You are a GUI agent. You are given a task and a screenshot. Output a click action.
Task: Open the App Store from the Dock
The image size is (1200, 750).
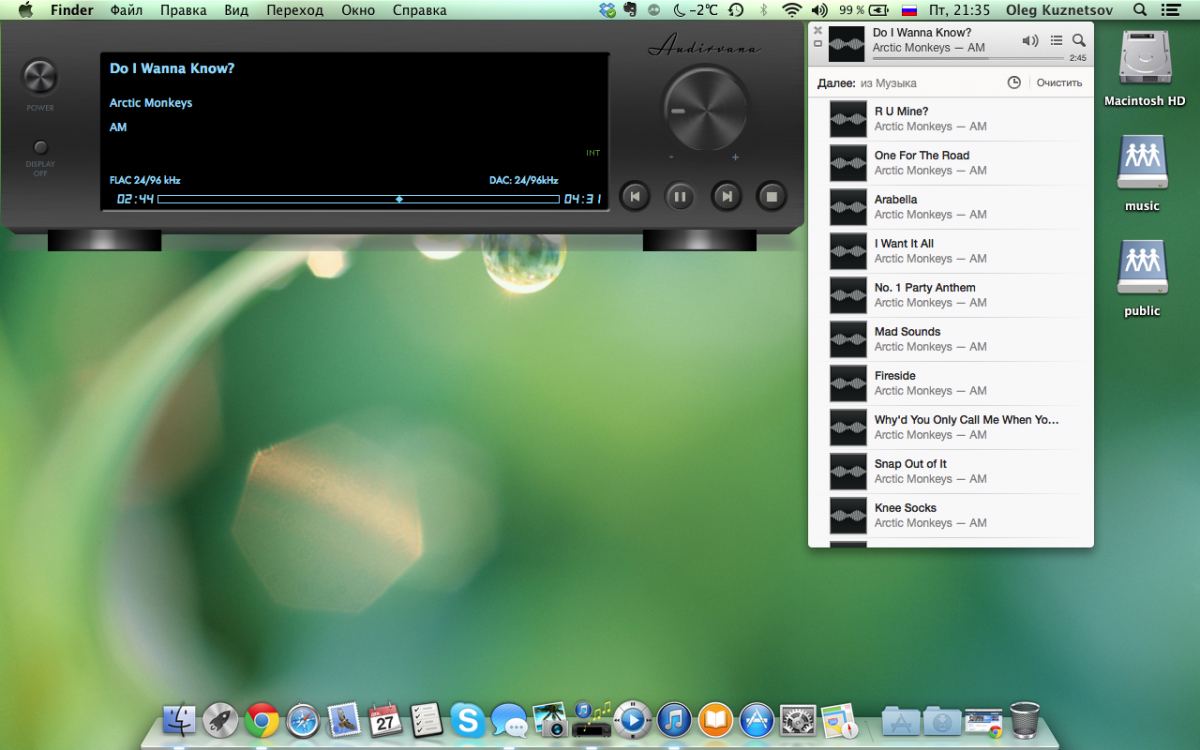point(756,719)
